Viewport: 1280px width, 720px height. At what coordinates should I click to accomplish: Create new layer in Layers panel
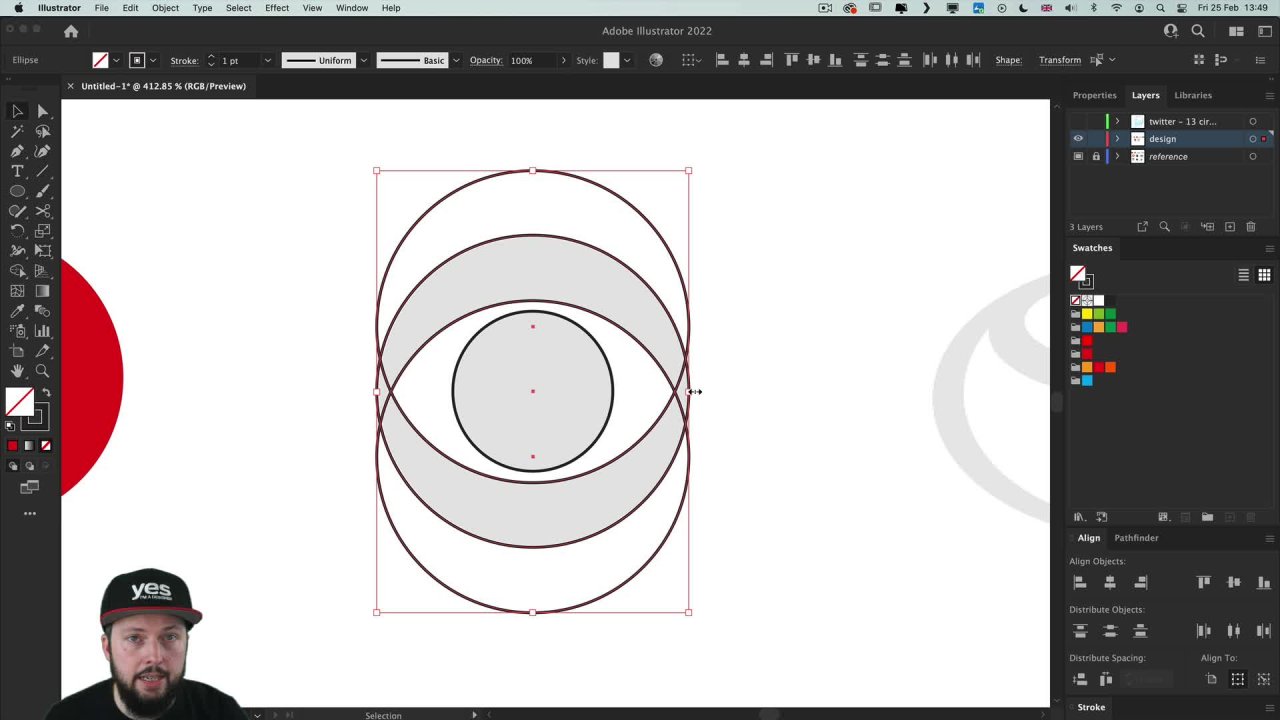[1230, 227]
